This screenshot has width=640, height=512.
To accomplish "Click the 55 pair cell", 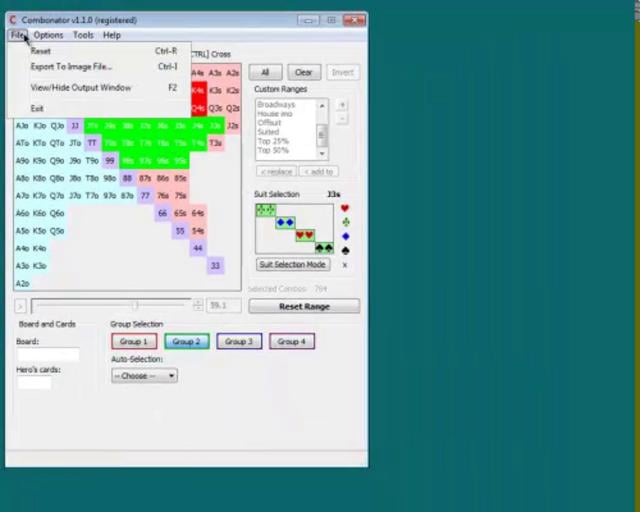I will point(180,231).
